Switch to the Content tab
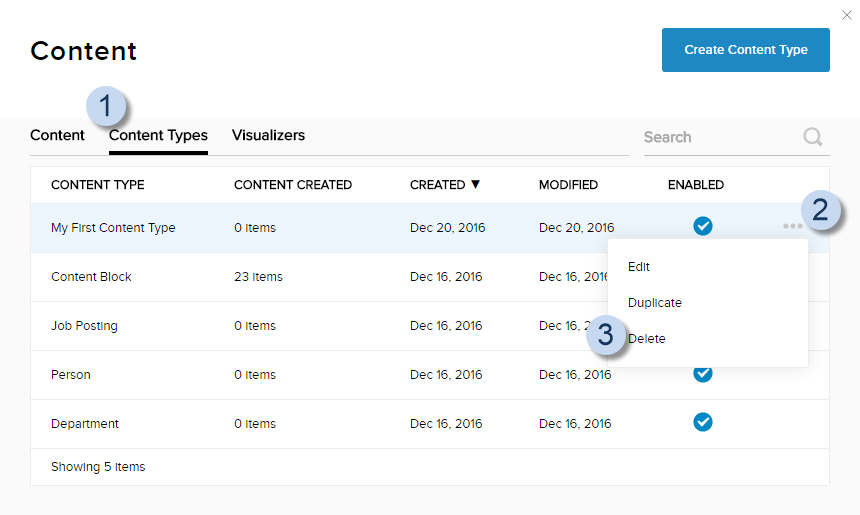Image resolution: width=860 pixels, height=515 pixels. tap(57, 135)
